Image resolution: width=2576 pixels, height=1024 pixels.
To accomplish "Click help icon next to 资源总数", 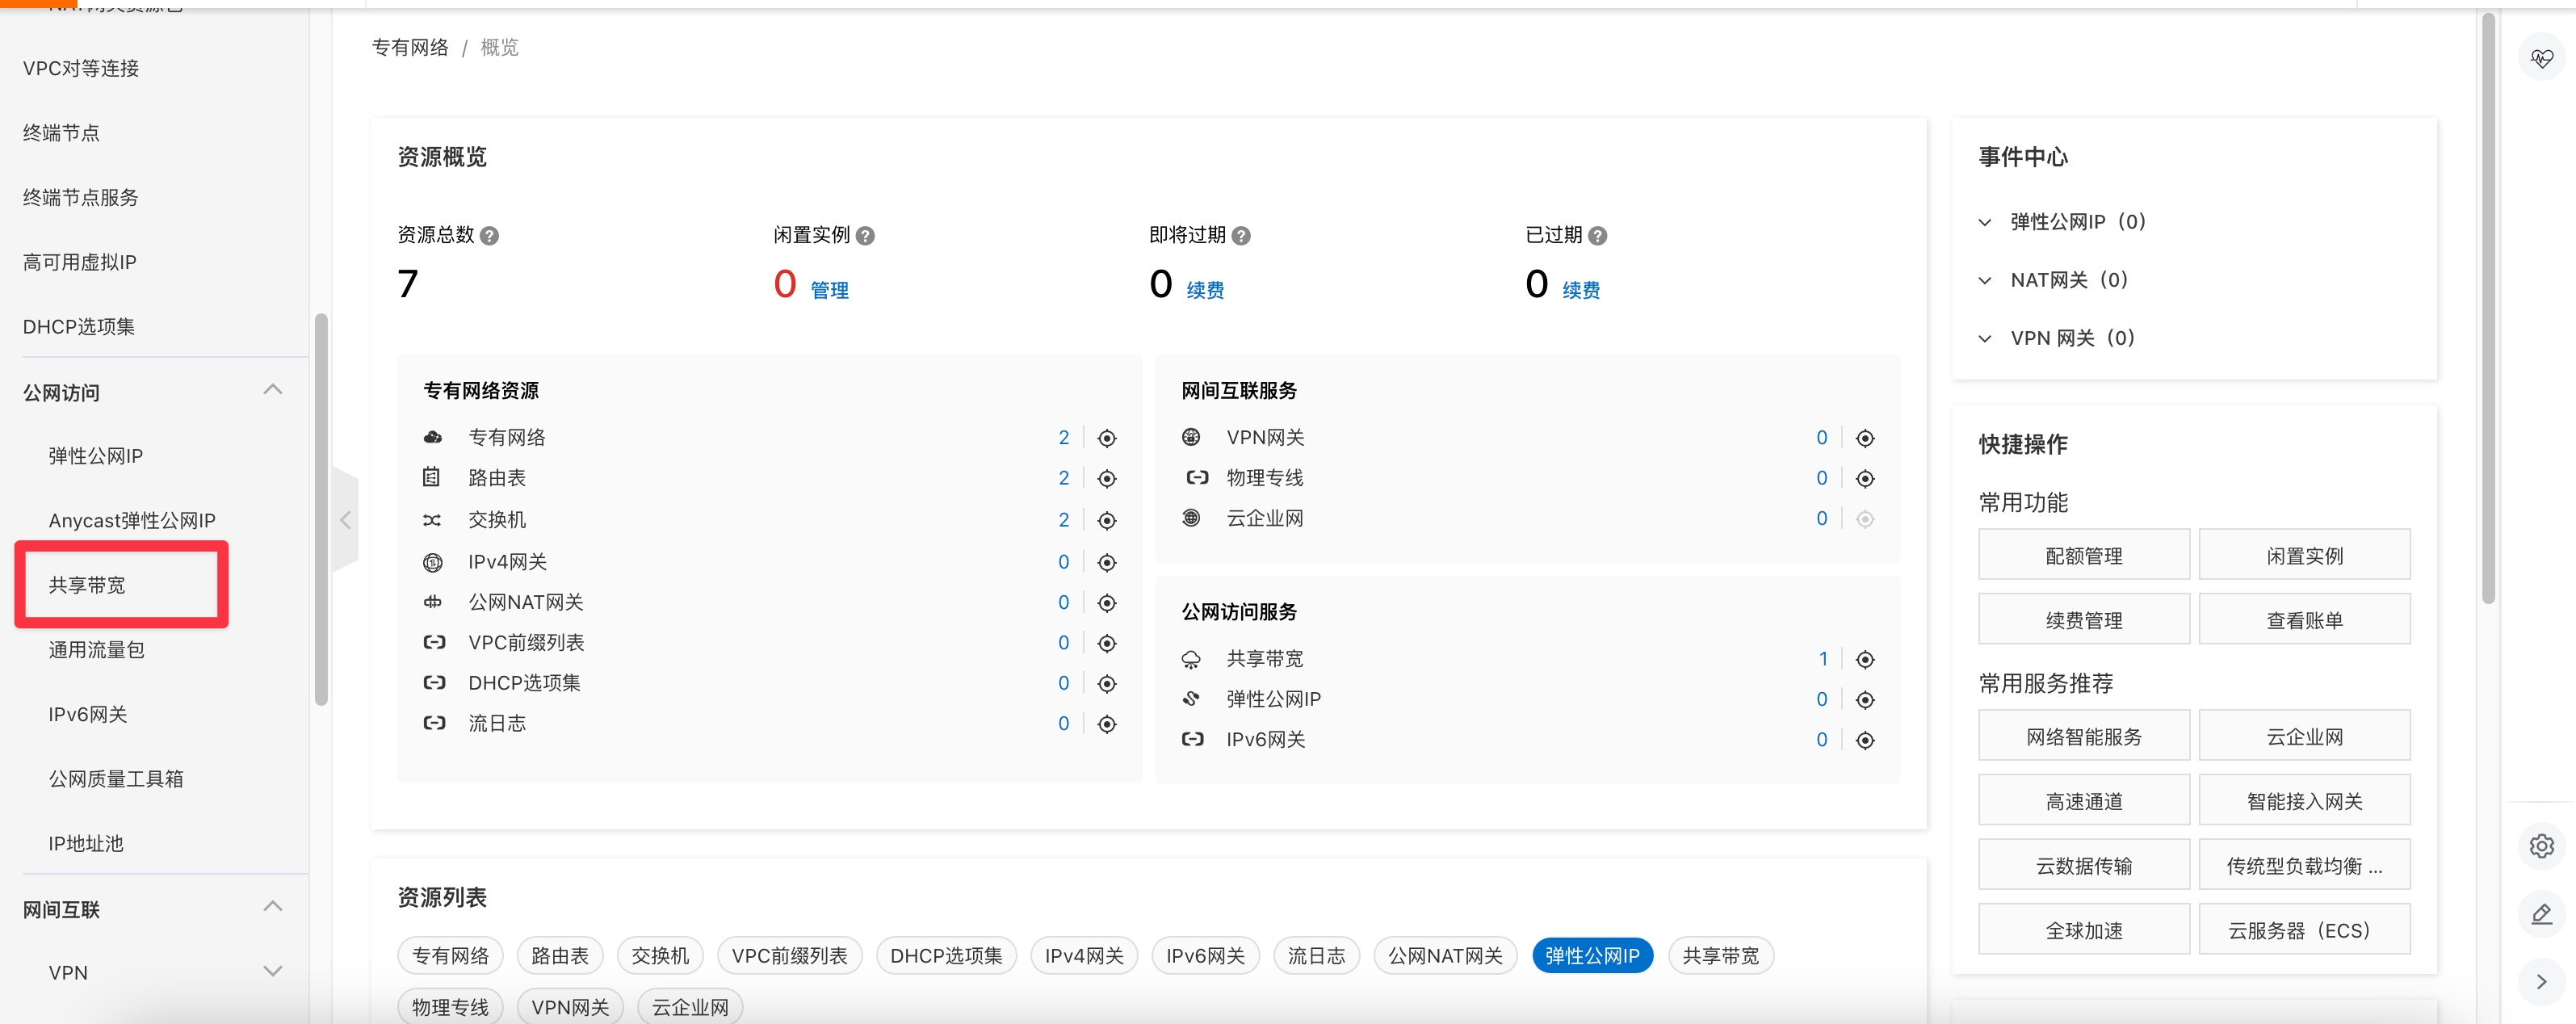I will (x=489, y=236).
